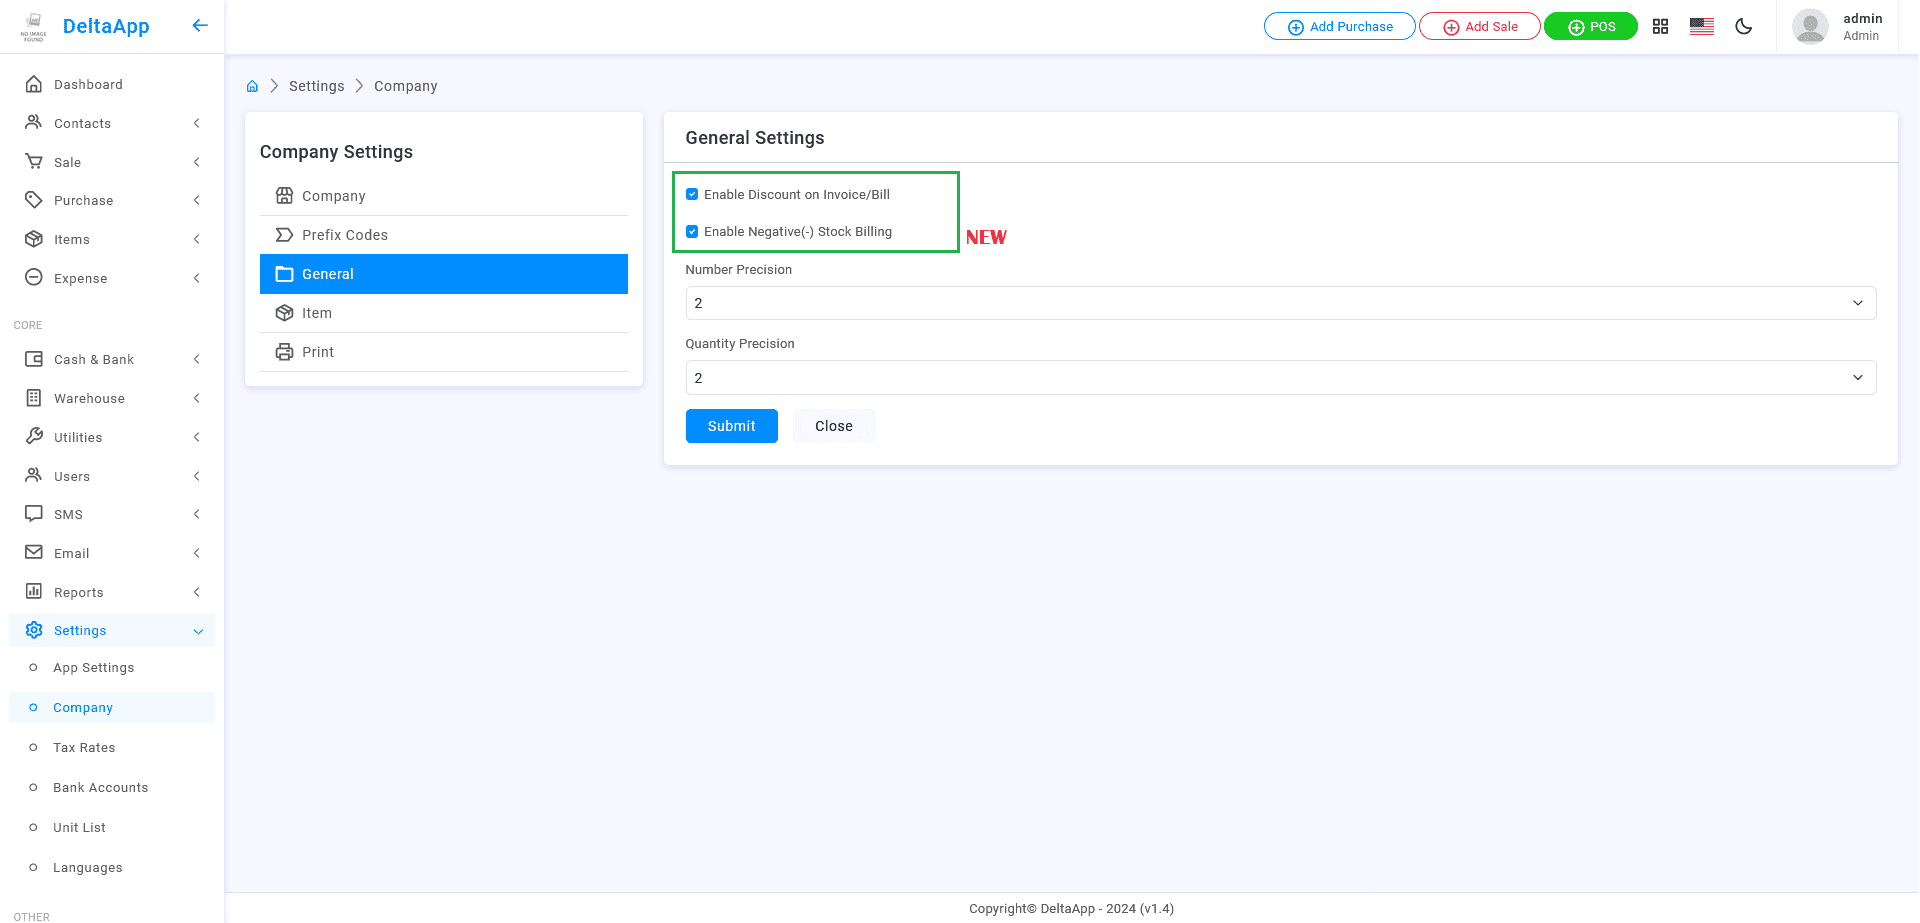Go to App Settings submenu item
This screenshot has width=1920, height=923.
pos(93,668)
